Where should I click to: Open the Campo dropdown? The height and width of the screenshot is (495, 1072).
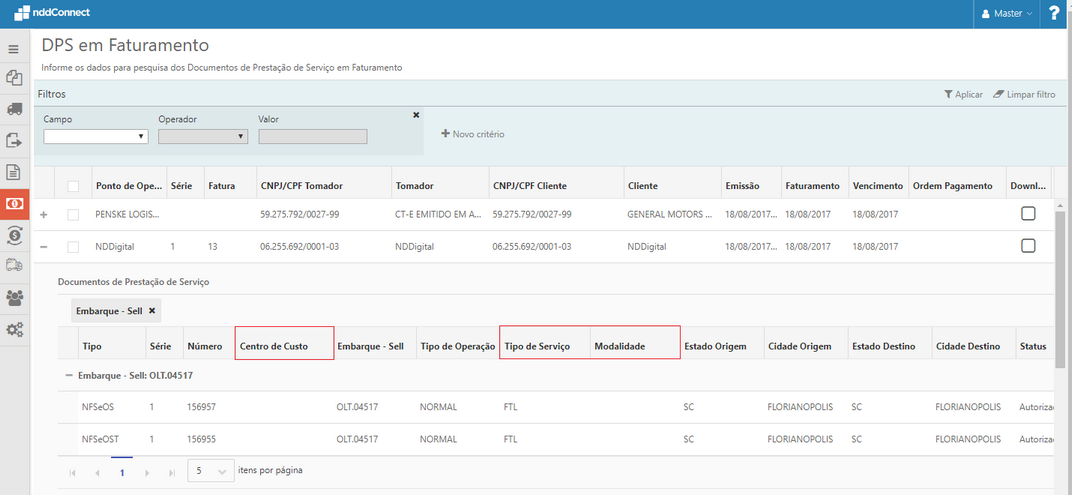click(x=96, y=137)
